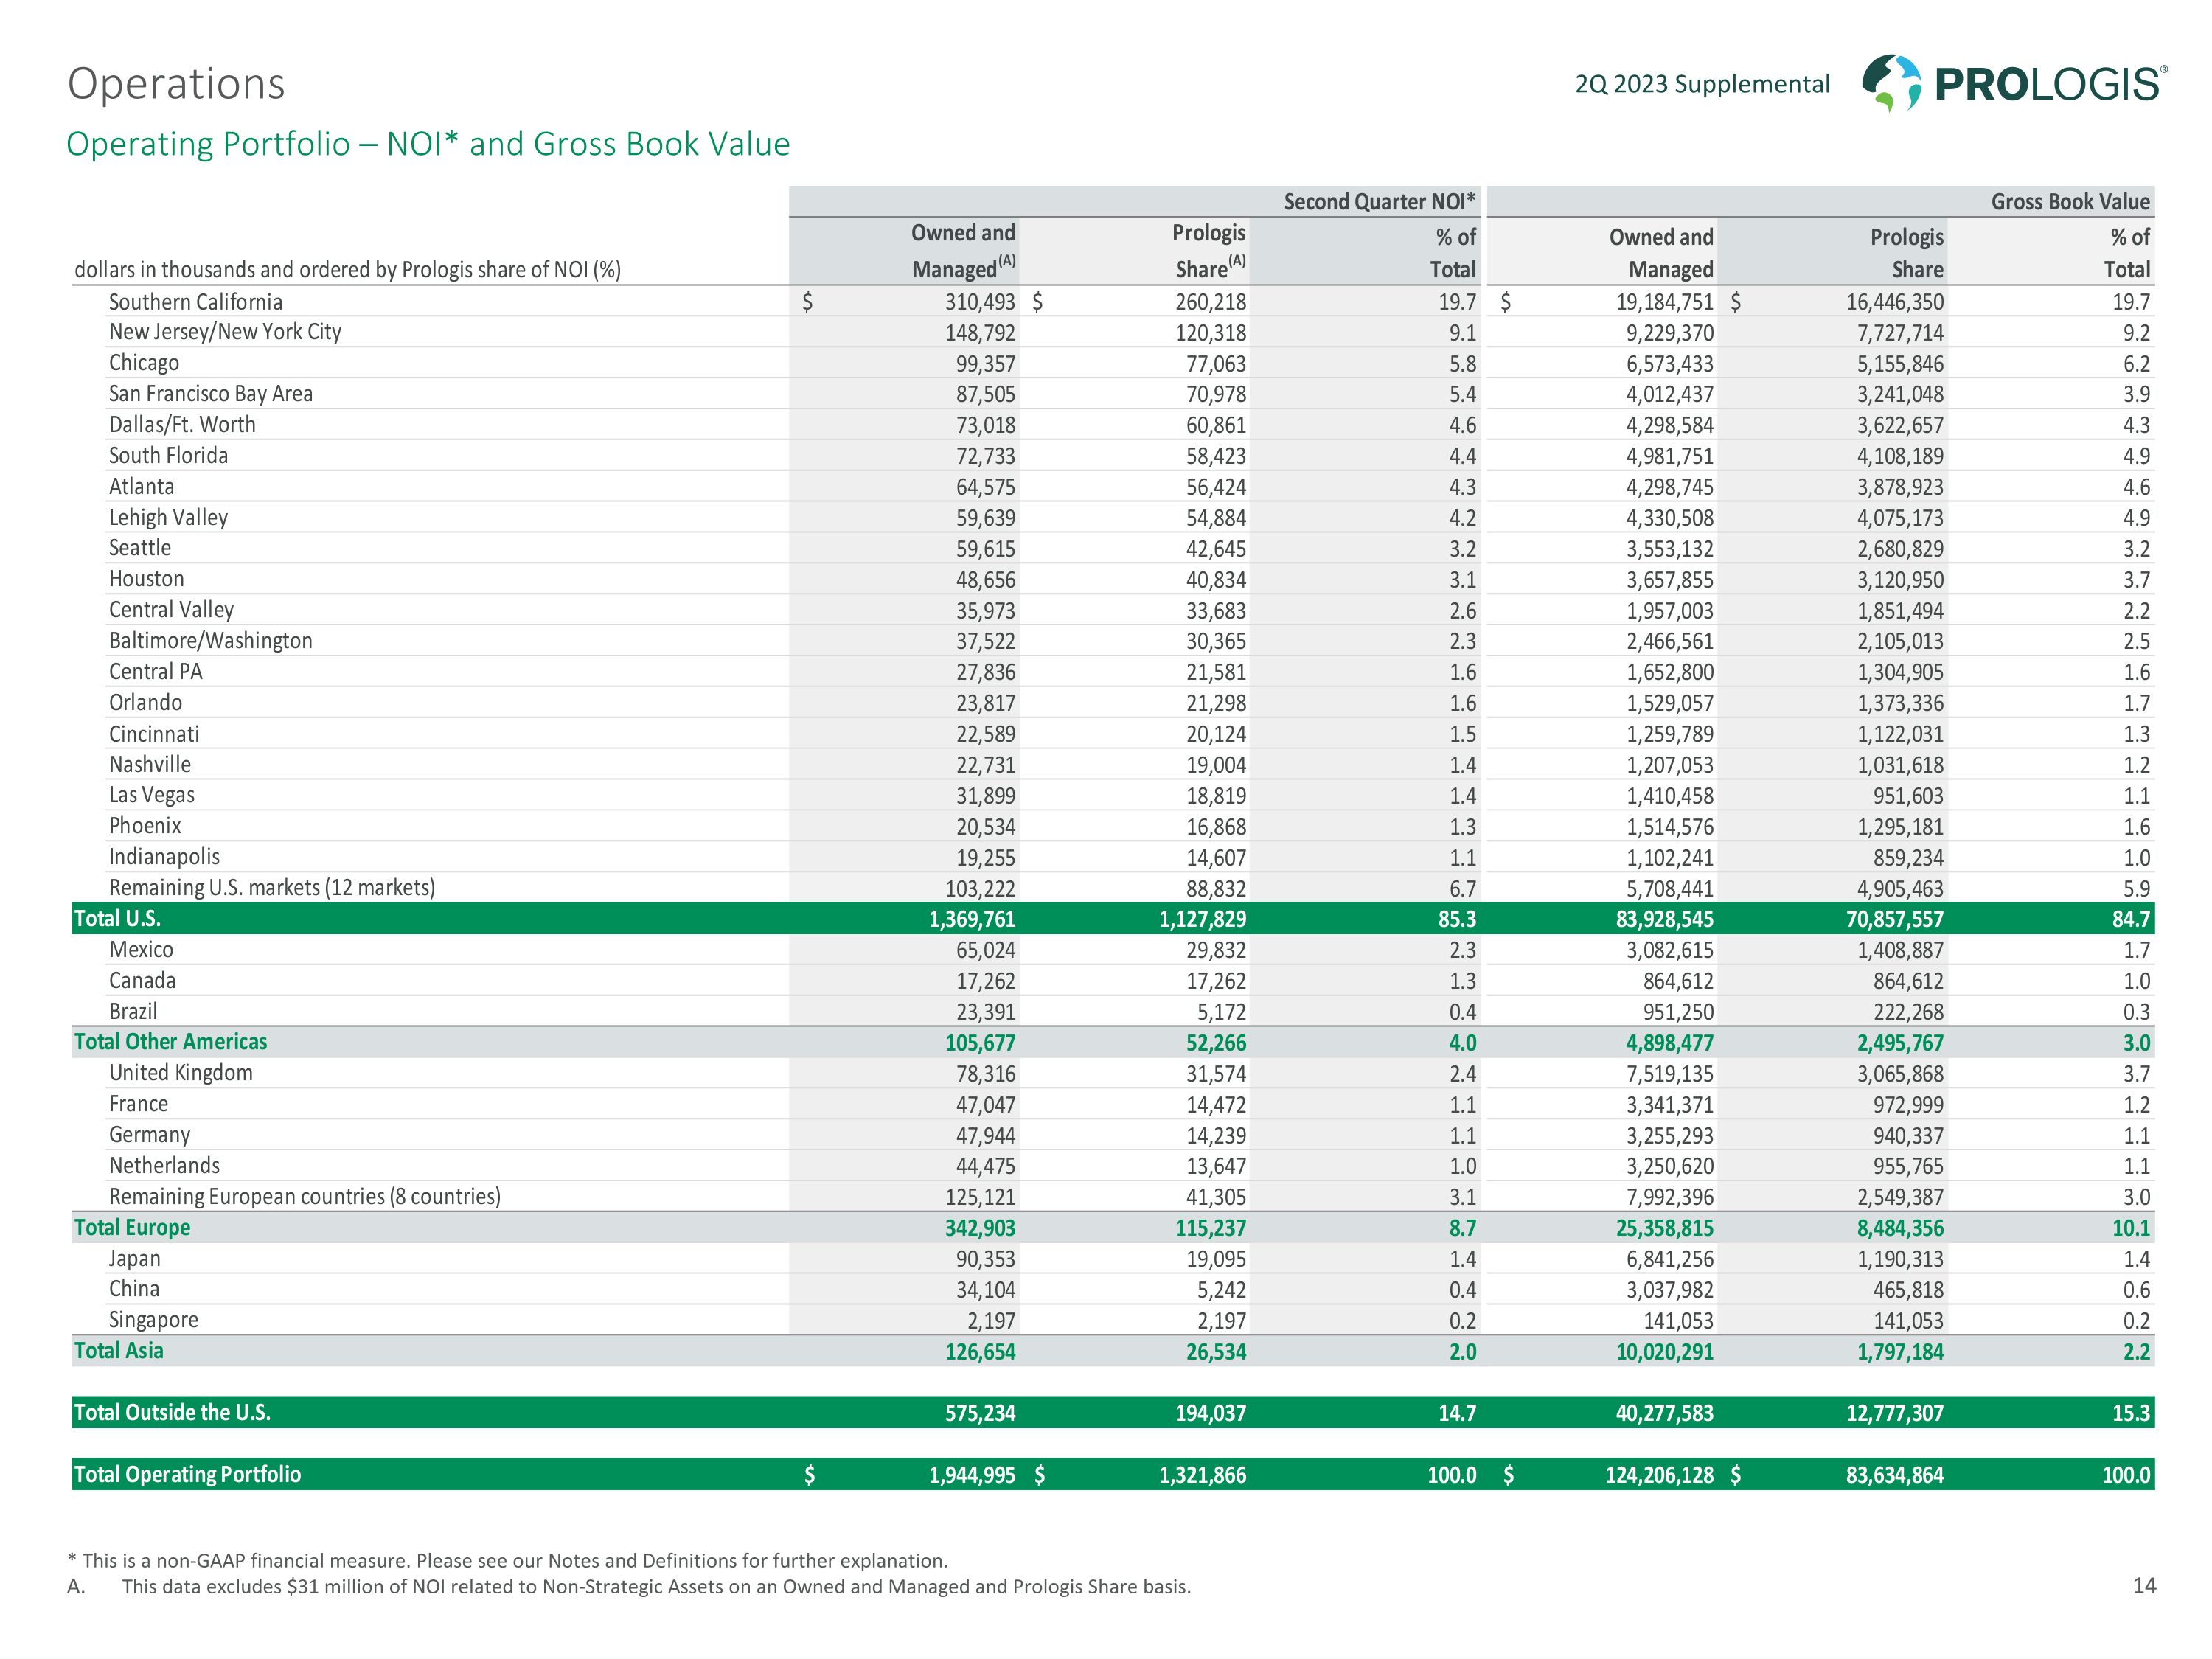Click the Total Asia row label

(118, 1351)
